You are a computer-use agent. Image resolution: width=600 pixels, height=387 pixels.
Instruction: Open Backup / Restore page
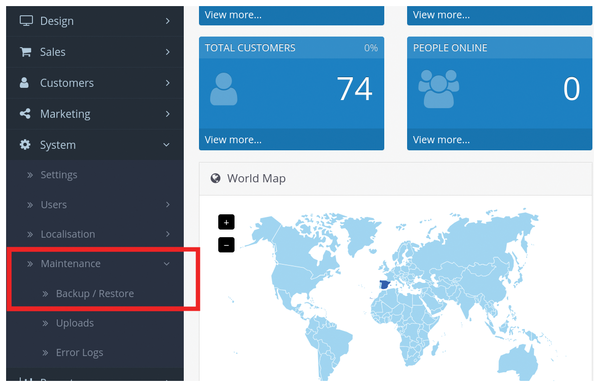95,294
